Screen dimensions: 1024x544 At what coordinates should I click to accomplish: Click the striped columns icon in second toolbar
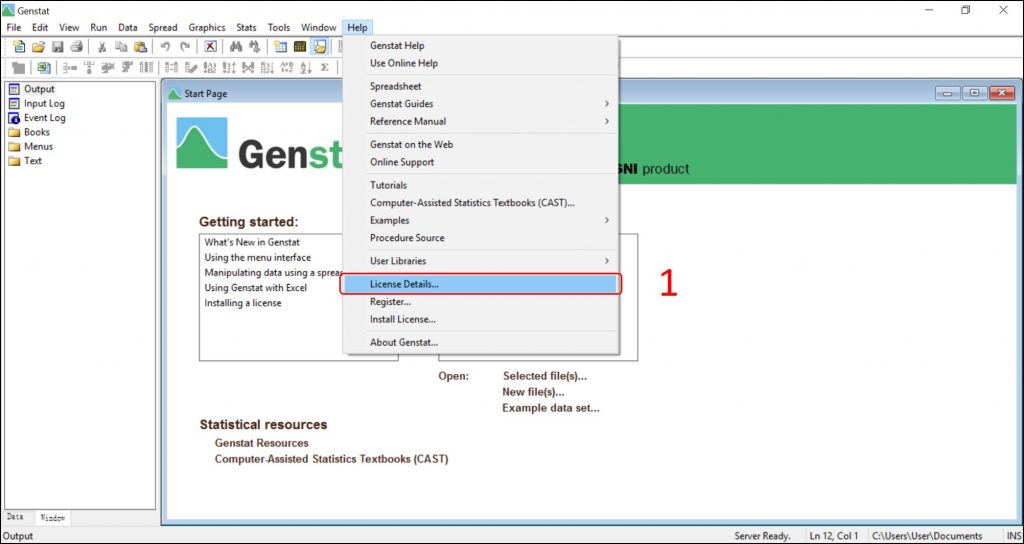(x=146, y=67)
